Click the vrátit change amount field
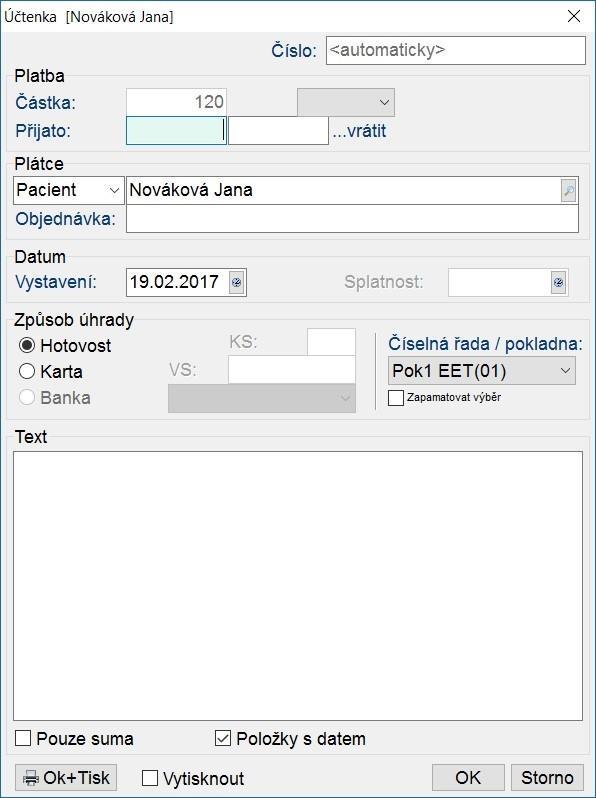 click(278, 131)
